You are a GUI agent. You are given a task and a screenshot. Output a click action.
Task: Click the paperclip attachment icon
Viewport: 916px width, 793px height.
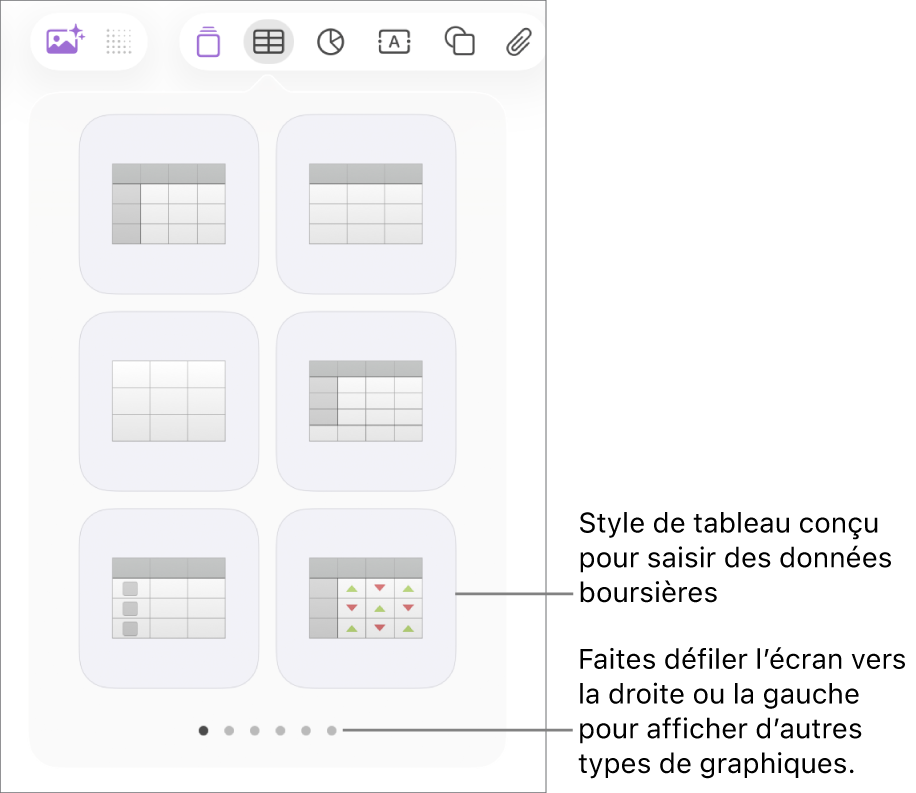[518, 42]
